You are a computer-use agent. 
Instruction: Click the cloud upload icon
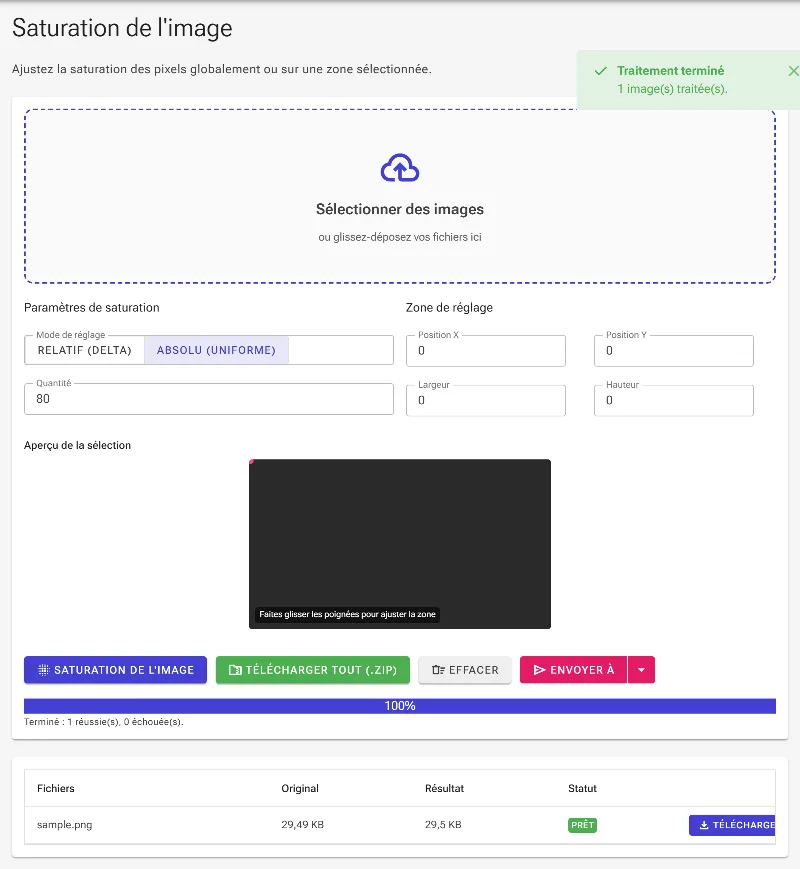(x=400, y=168)
